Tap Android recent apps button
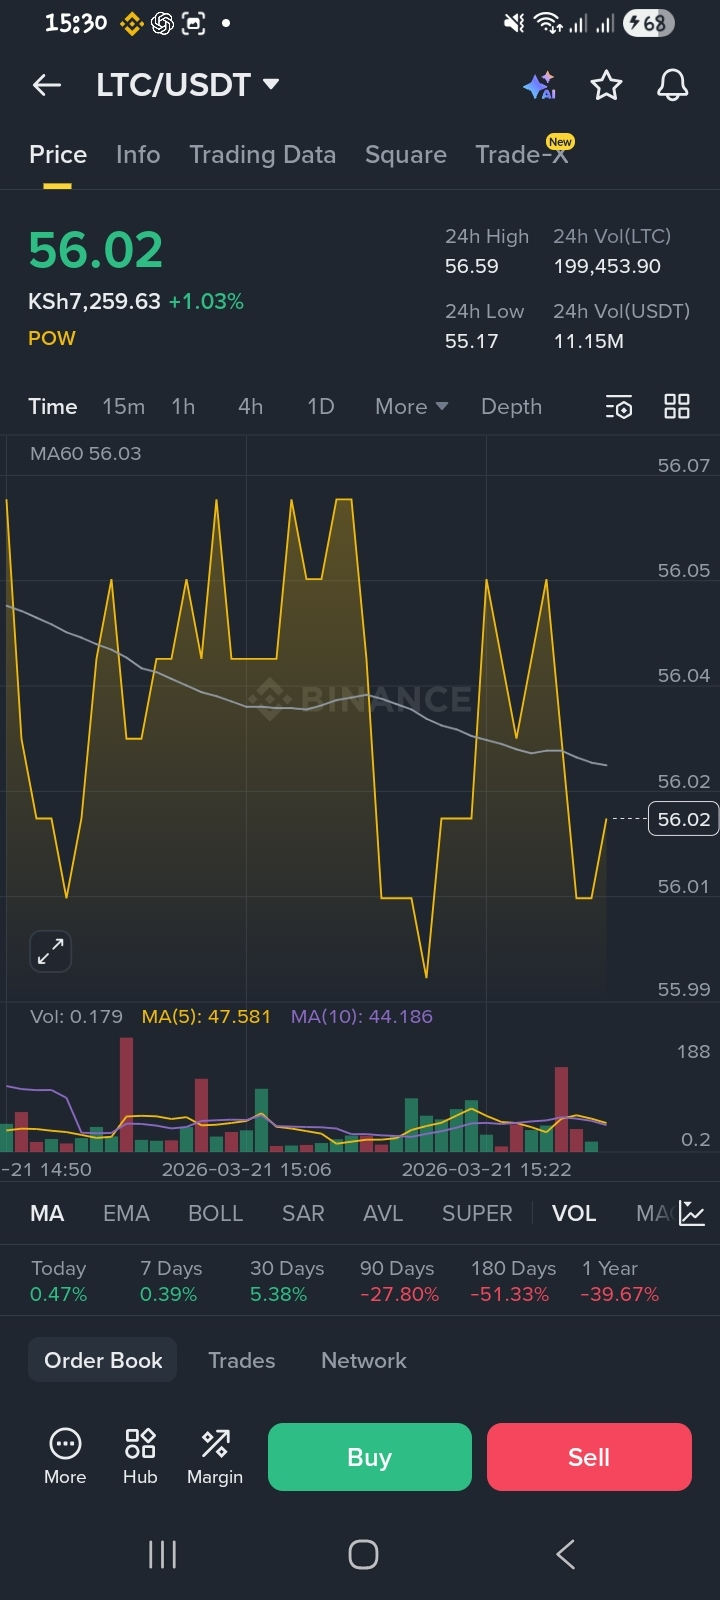This screenshot has height=1600, width=720. click(162, 1554)
